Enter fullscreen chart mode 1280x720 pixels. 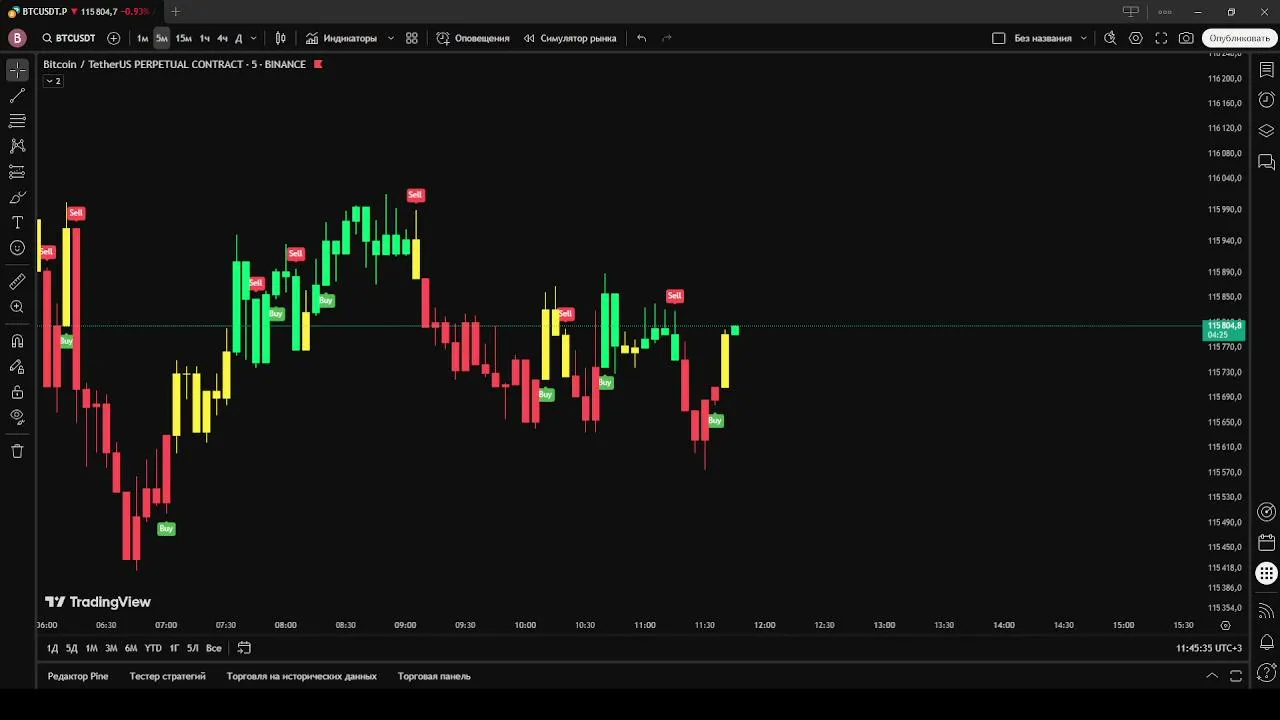pos(1161,38)
